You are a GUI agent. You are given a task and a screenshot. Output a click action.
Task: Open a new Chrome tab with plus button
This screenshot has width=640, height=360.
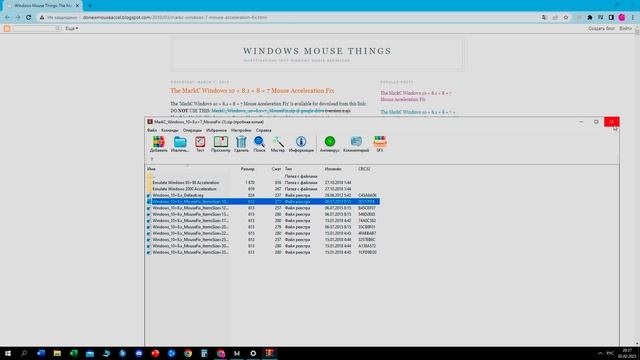(x=90, y=6)
